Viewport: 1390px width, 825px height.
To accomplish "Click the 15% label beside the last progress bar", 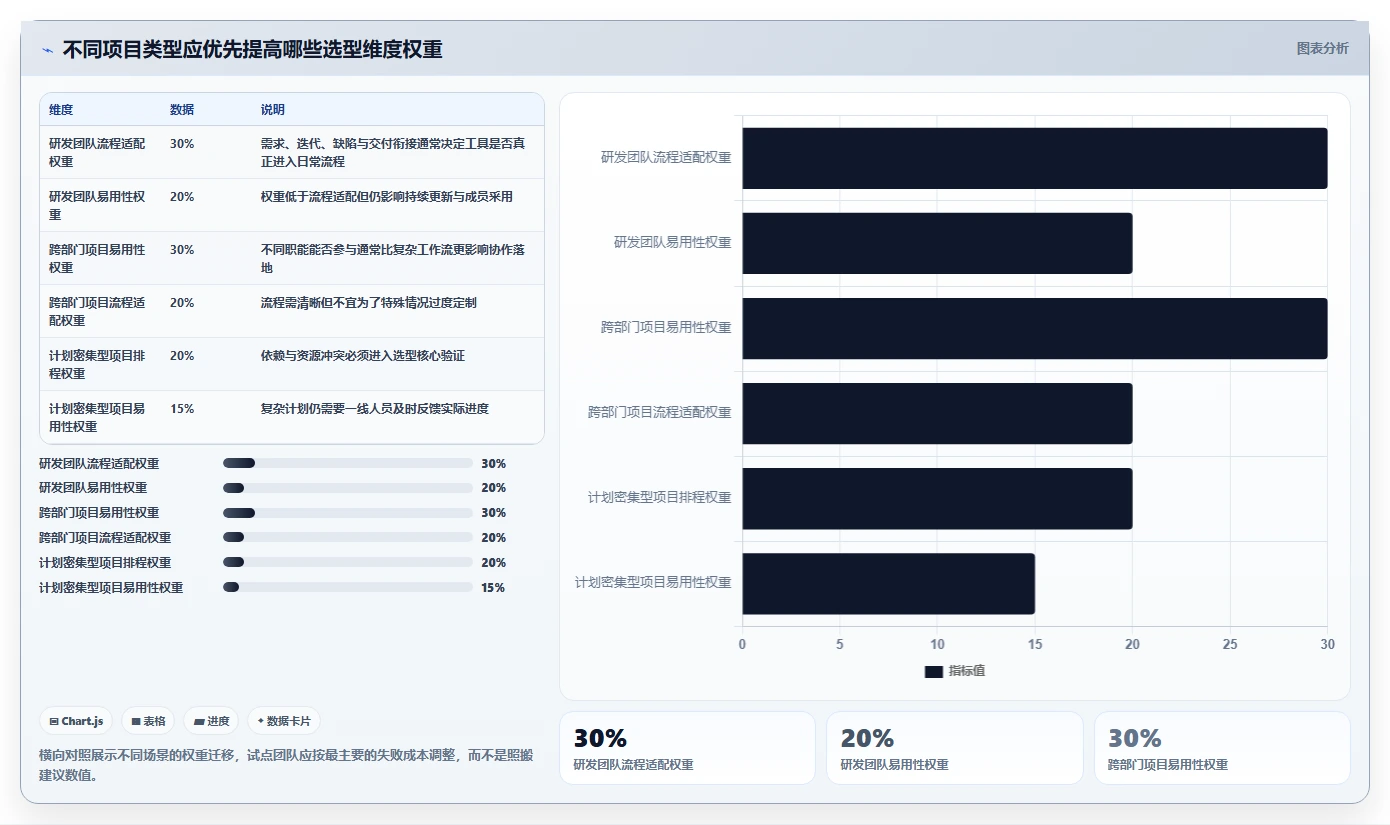I will coord(493,588).
